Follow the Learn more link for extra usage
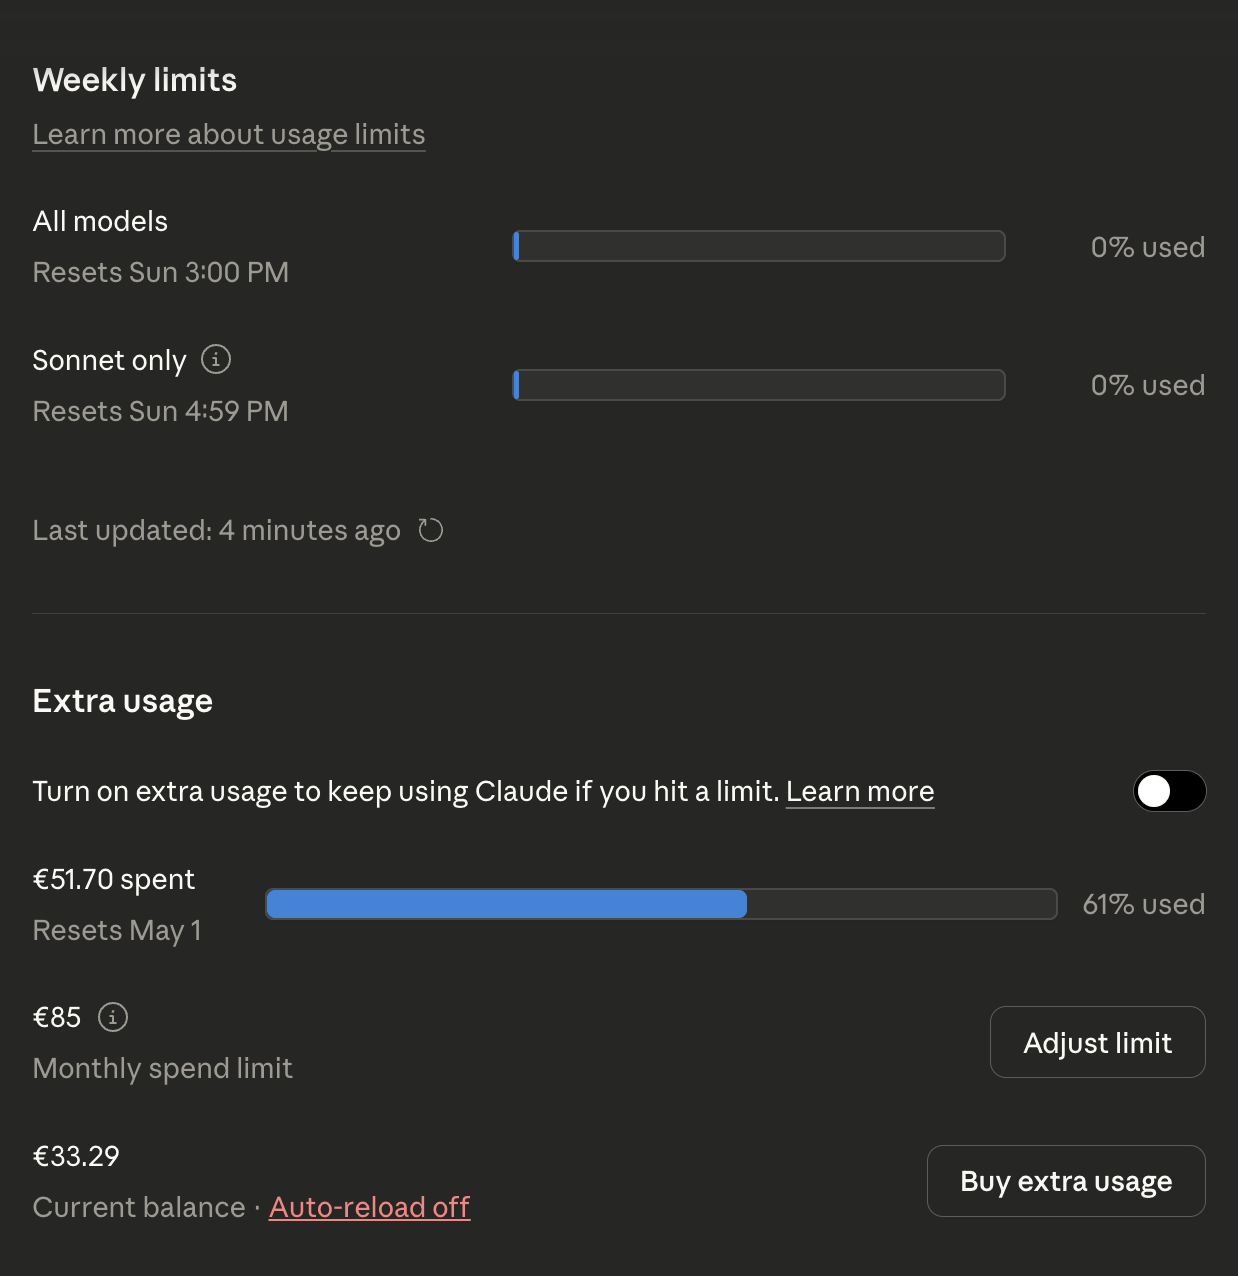 860,791
